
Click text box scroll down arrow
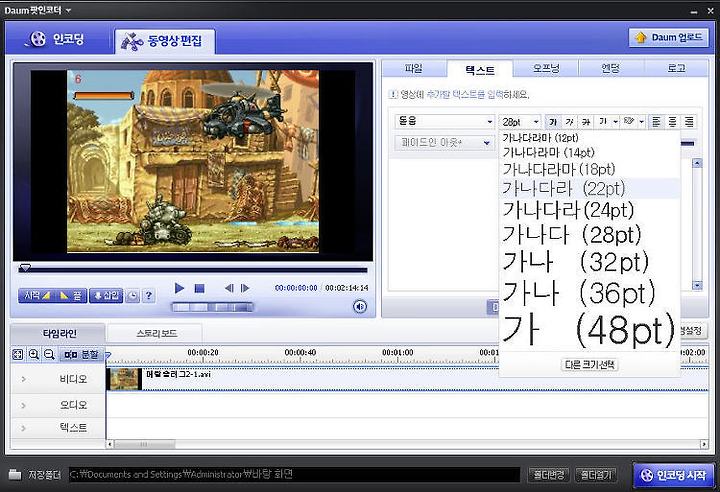(x=697, y=285)
